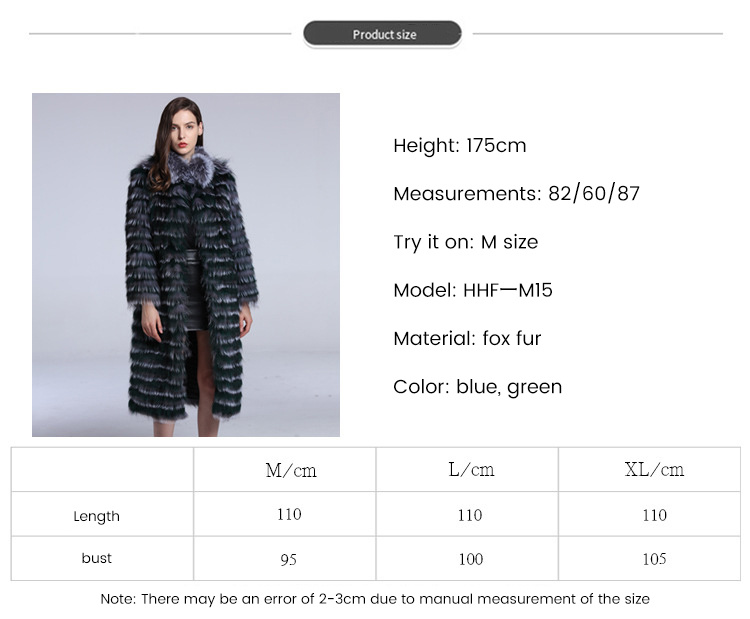The width and height of the screenshot is (750, 619).
Task: Select the Color: blue, green line
Action: 477,387
